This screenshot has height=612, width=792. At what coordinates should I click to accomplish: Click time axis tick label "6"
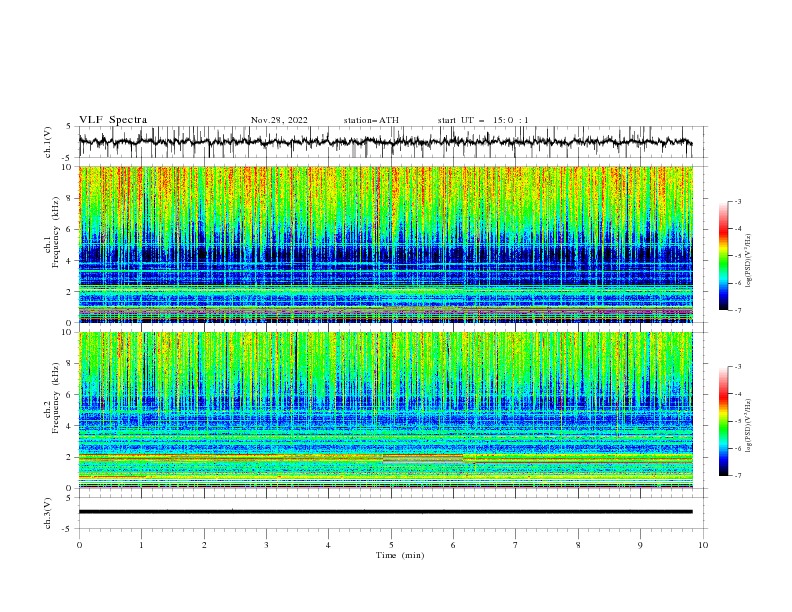[x=453, y=545]
